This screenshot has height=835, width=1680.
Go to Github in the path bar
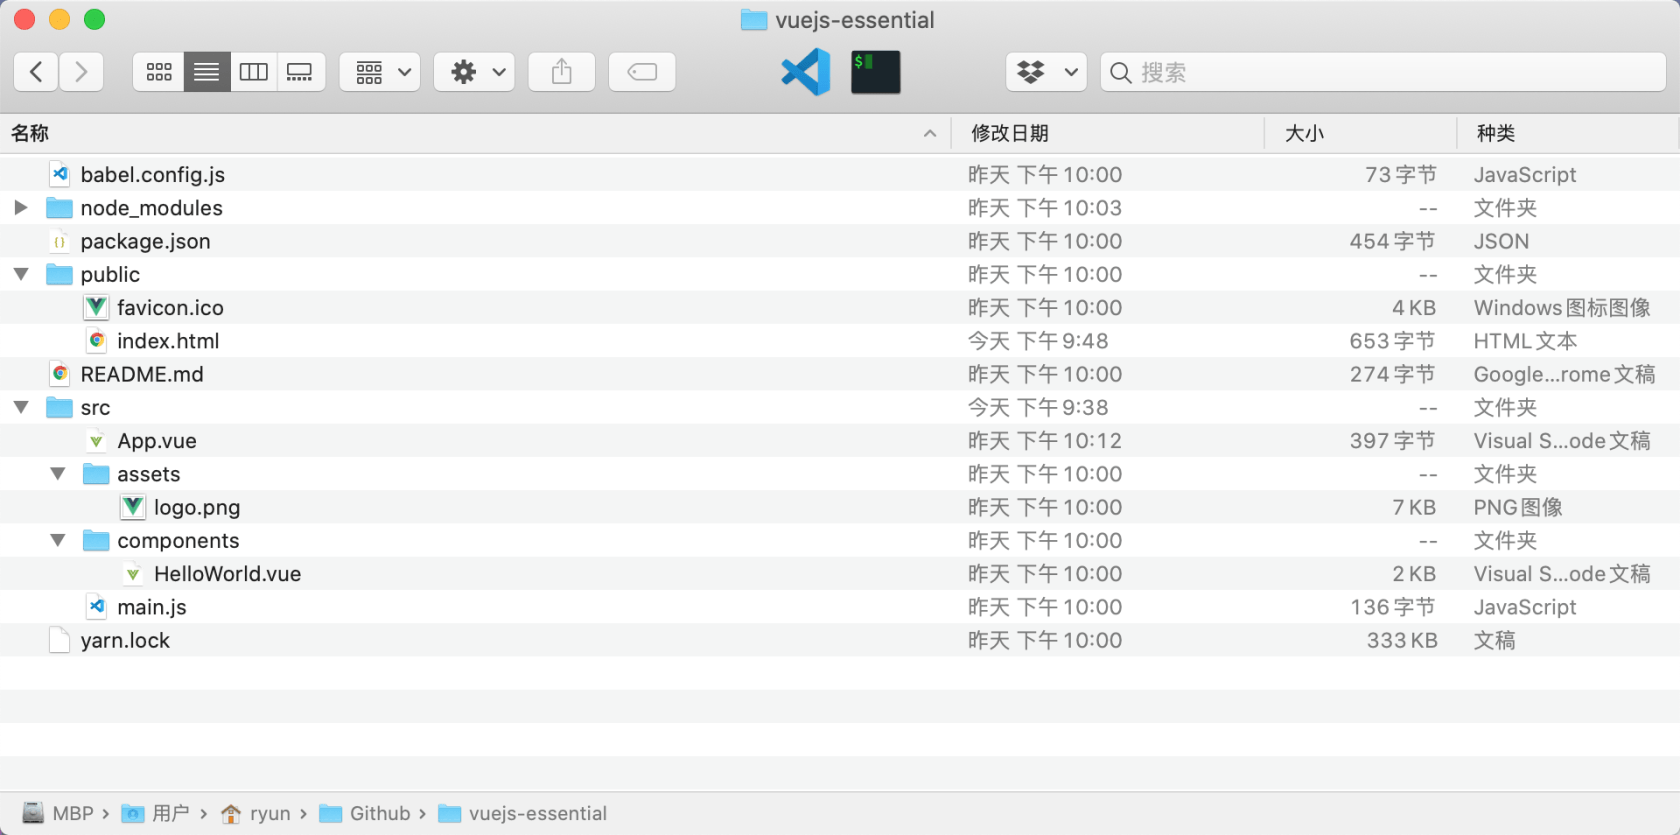[365, 813]
